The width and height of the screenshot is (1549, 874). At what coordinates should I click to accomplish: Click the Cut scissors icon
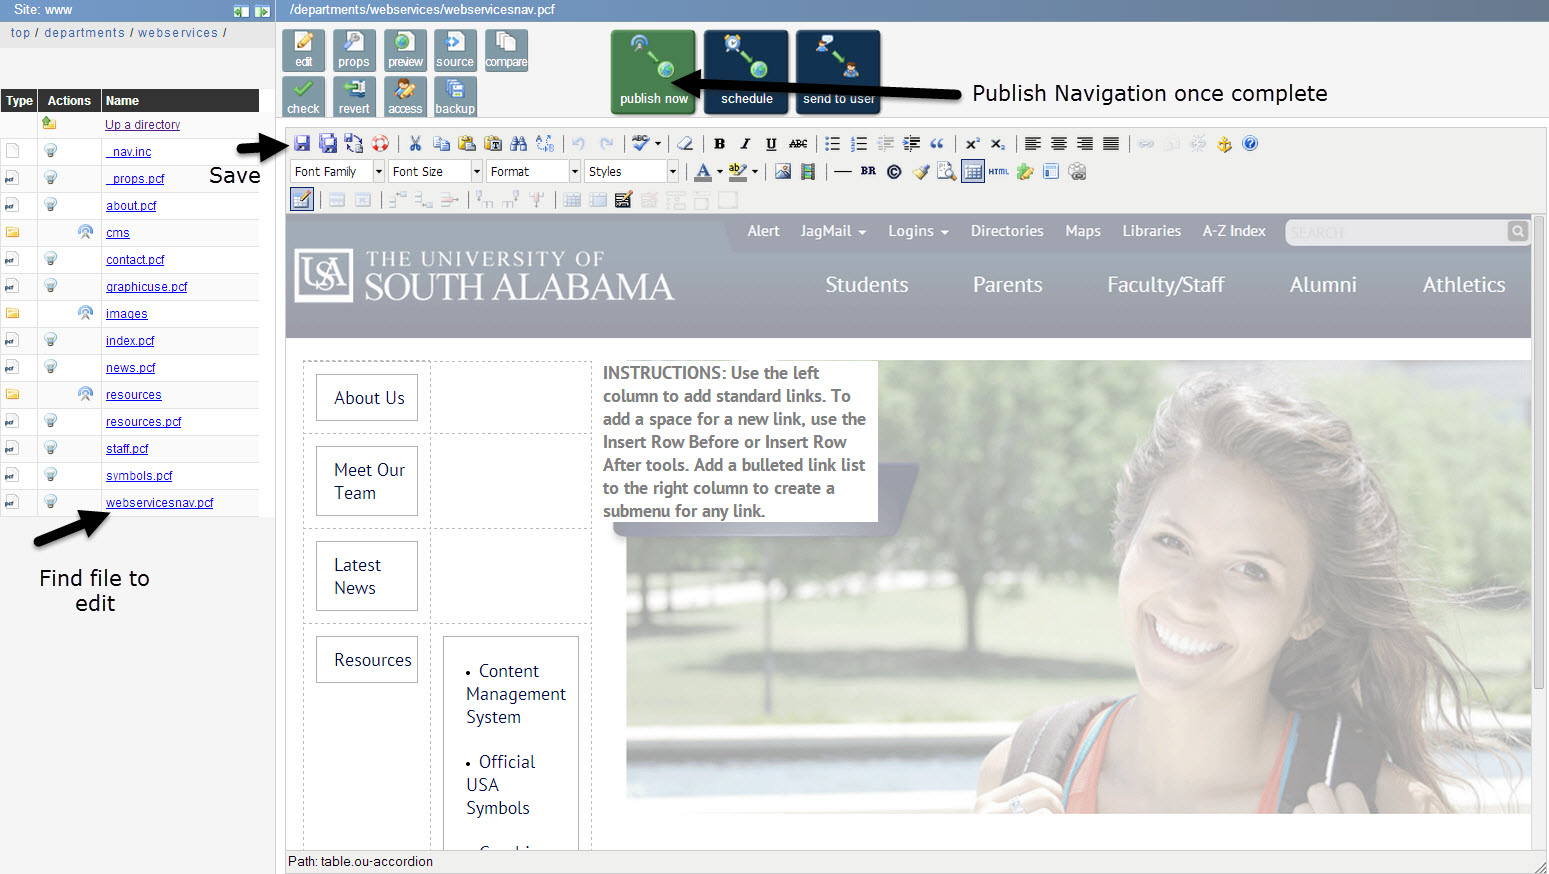pos(415,144)
